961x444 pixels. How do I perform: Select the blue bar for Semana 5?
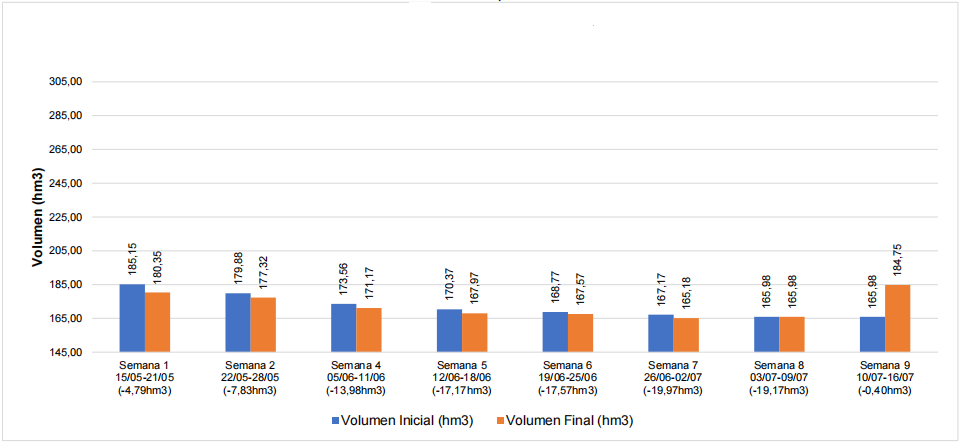tap(449, 330)
